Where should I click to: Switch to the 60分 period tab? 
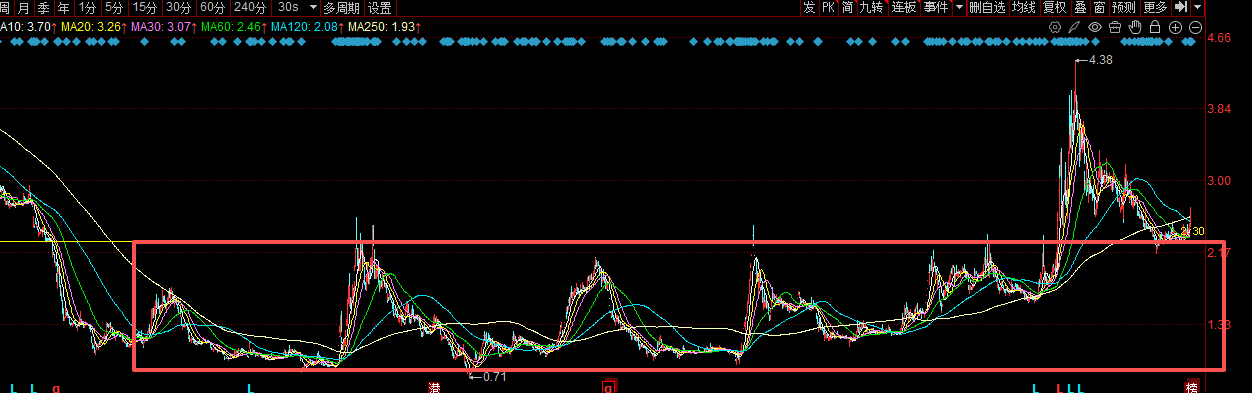pos(212,7)
